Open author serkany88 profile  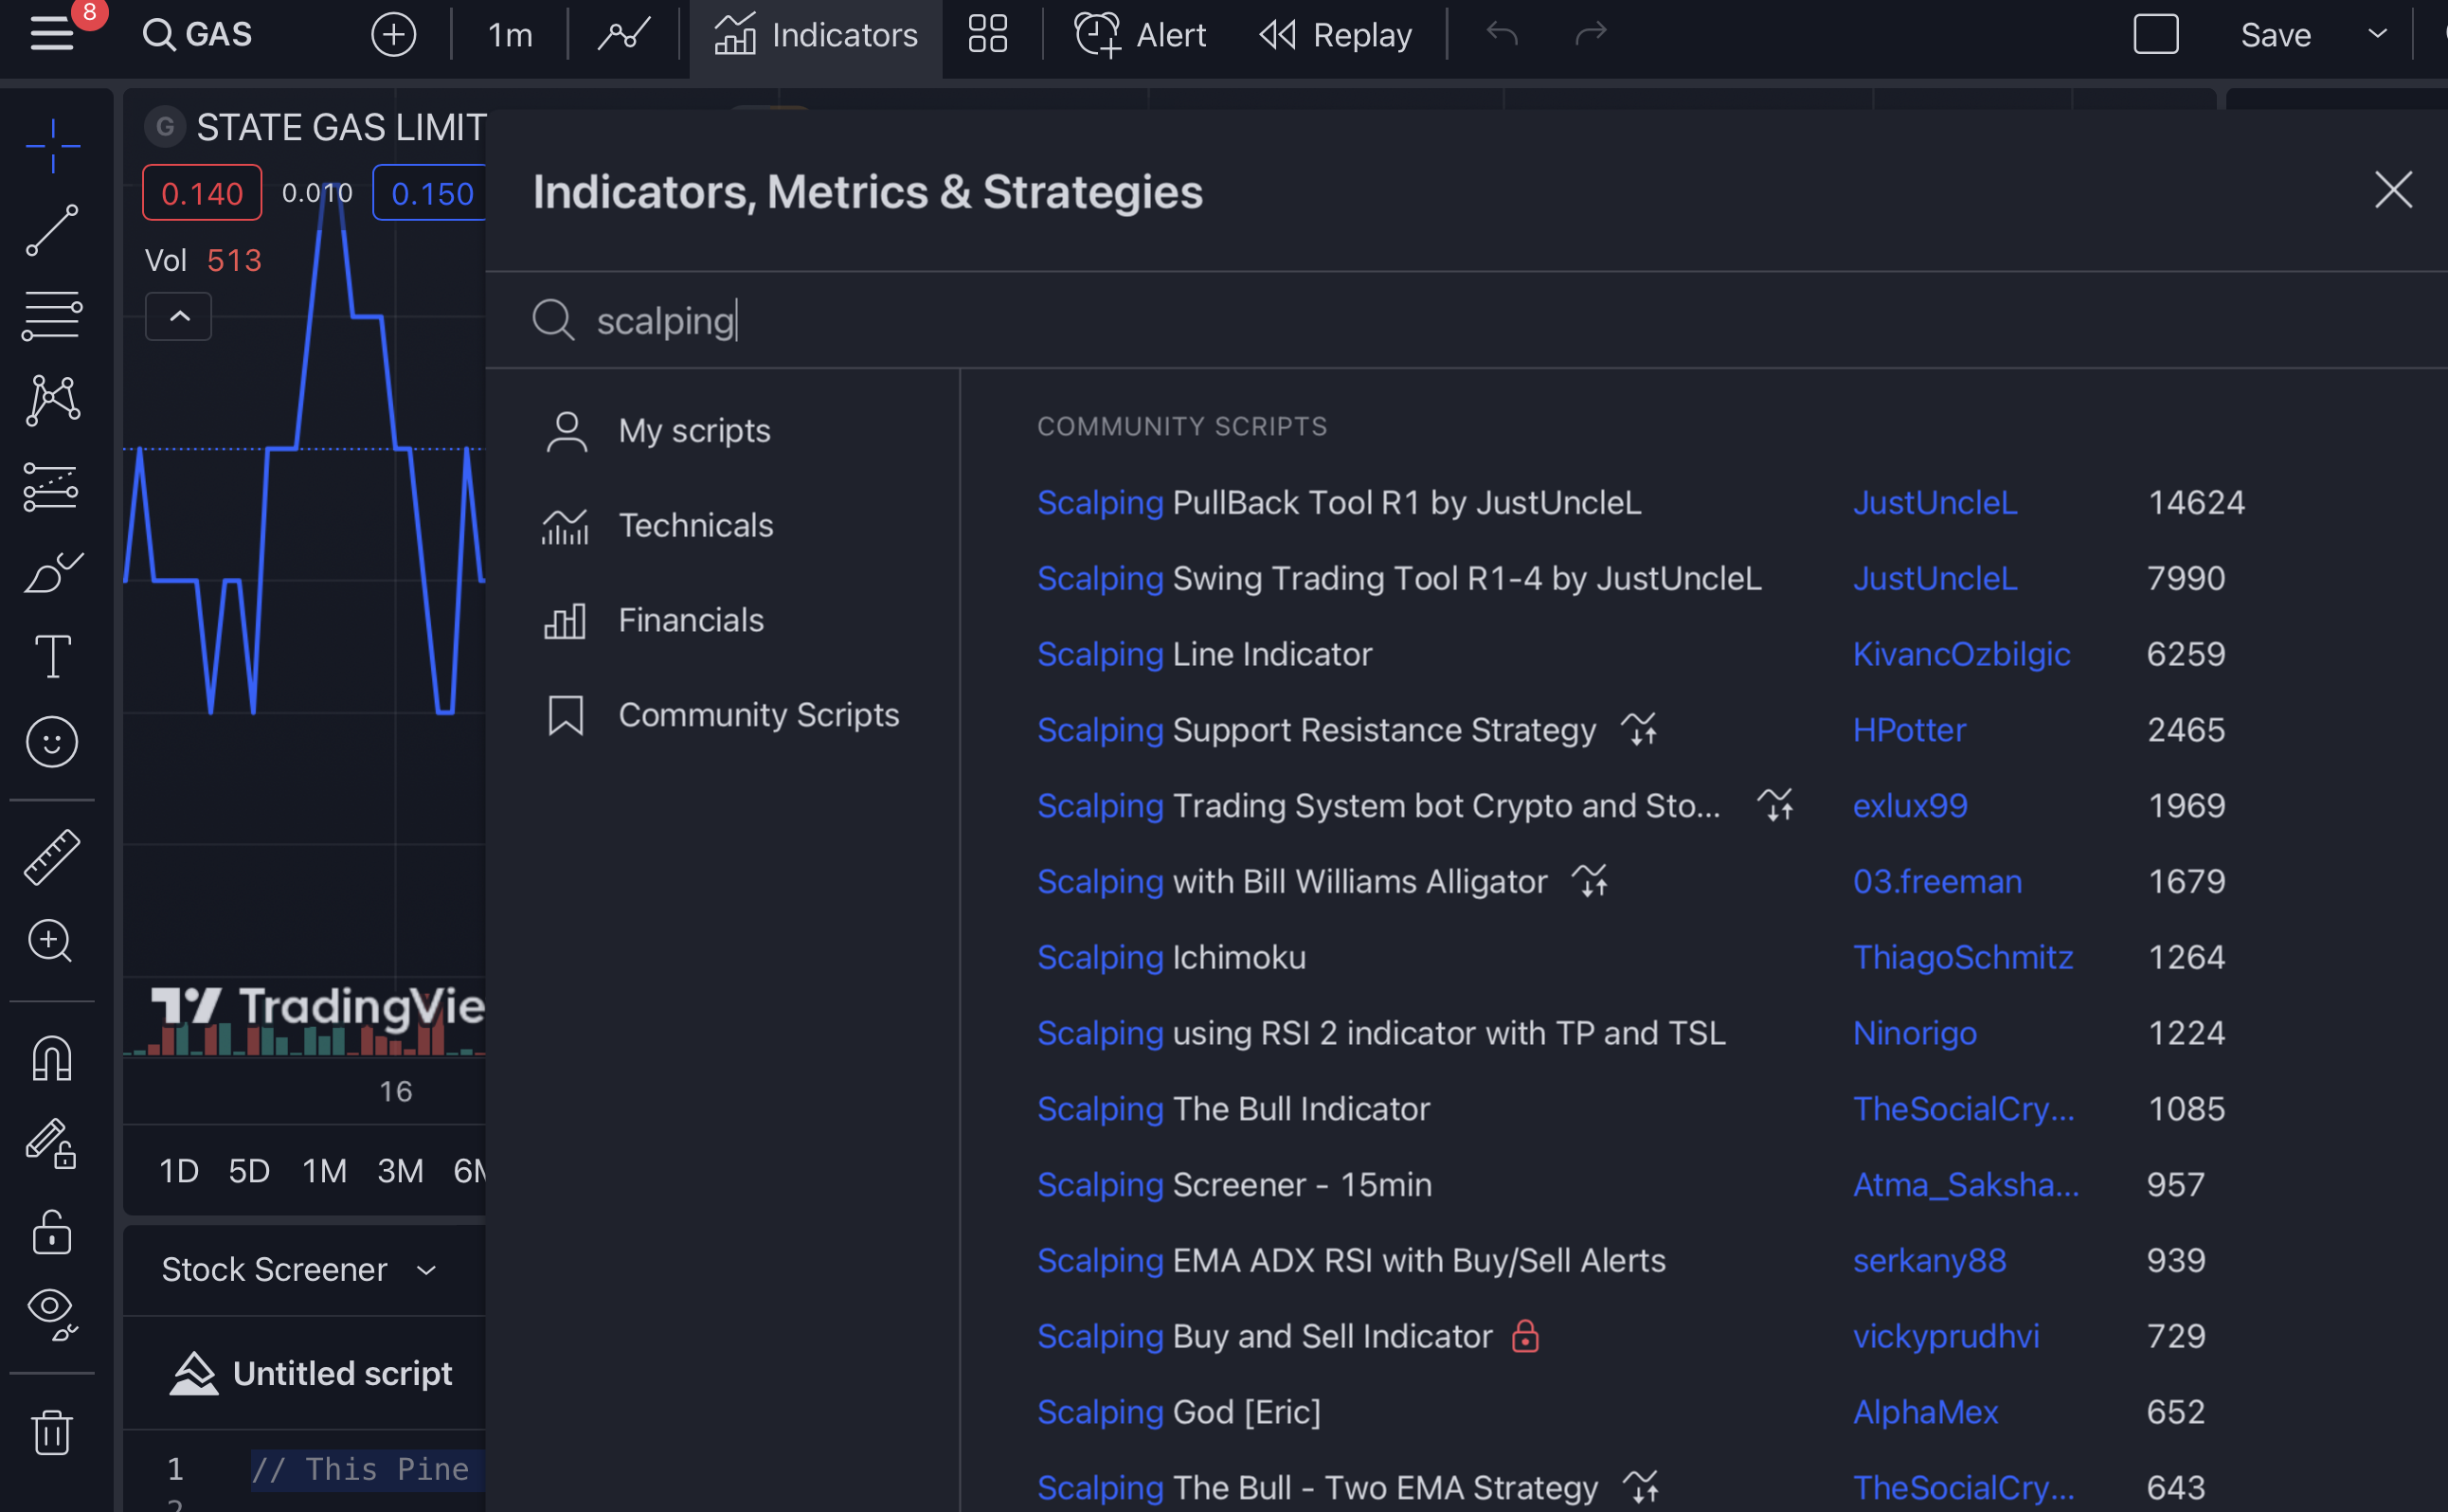[x=1929, y=1260]
